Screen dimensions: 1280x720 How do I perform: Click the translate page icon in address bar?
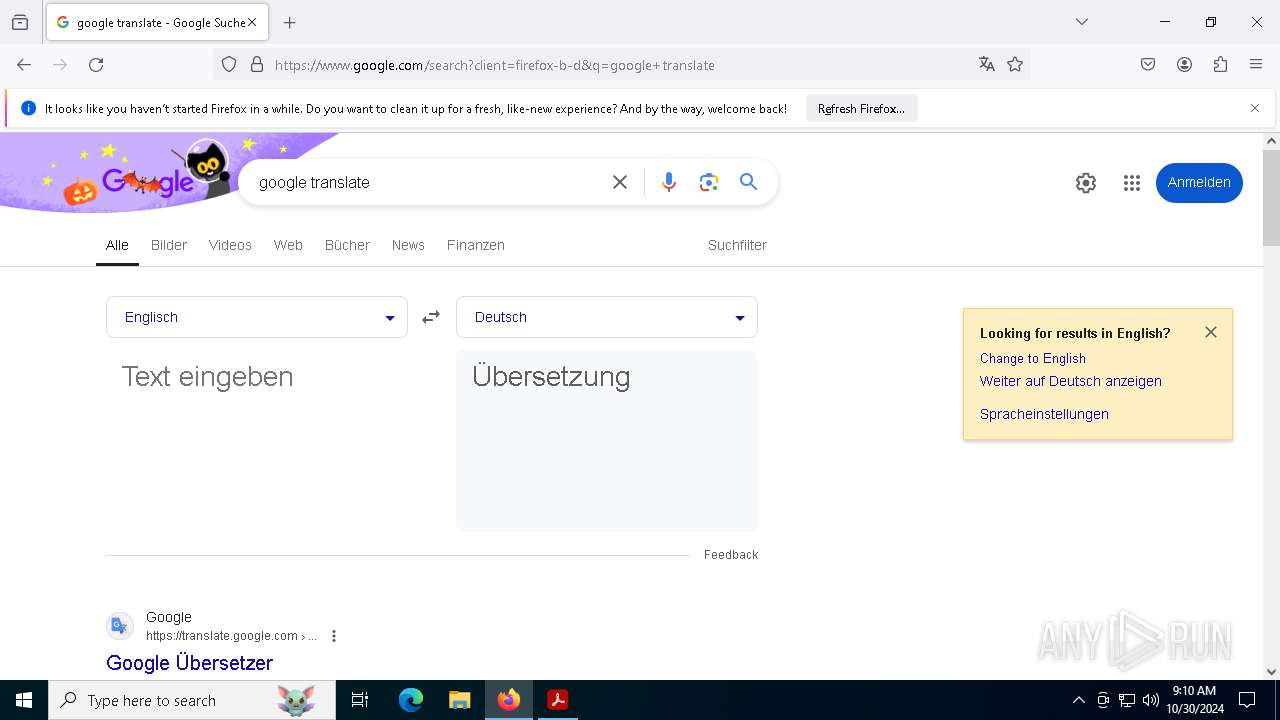click(x=987, y=65)
